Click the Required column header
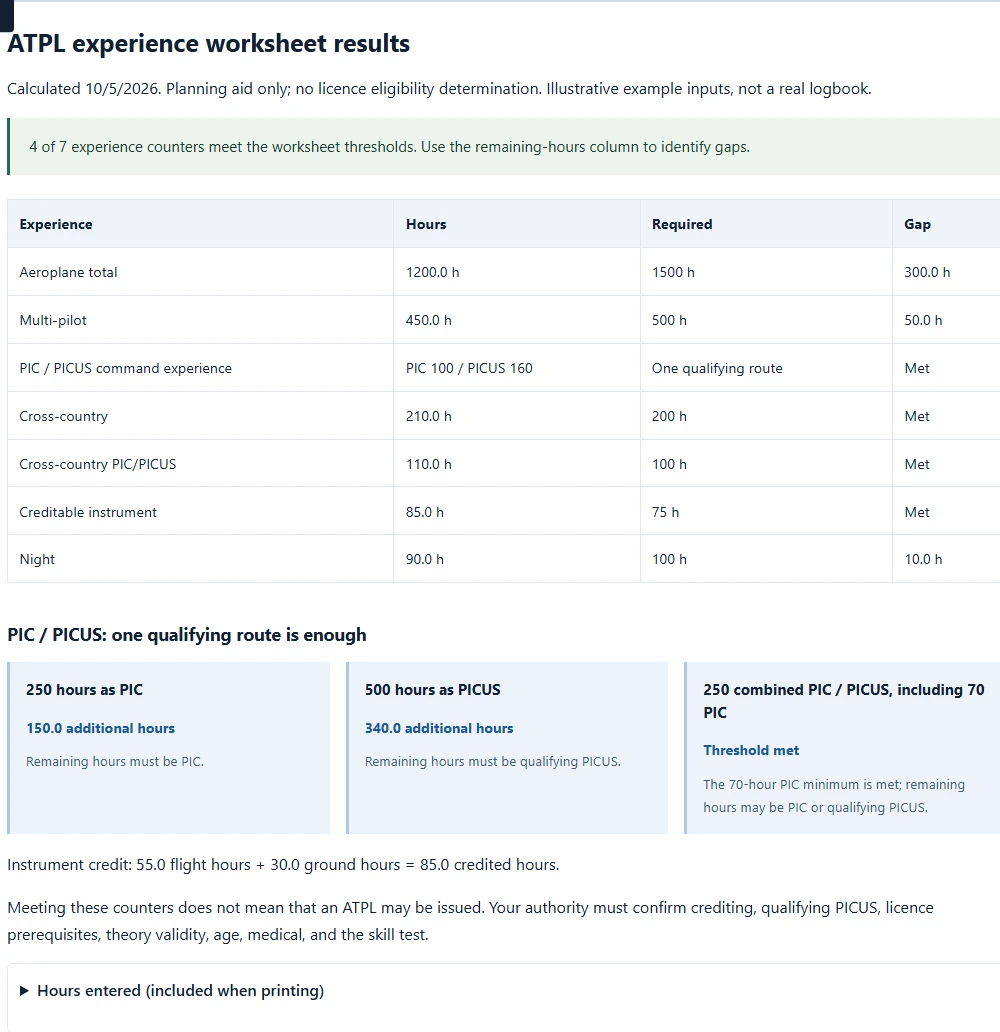Screen dimensions: 1000x1032 point(682,224)
